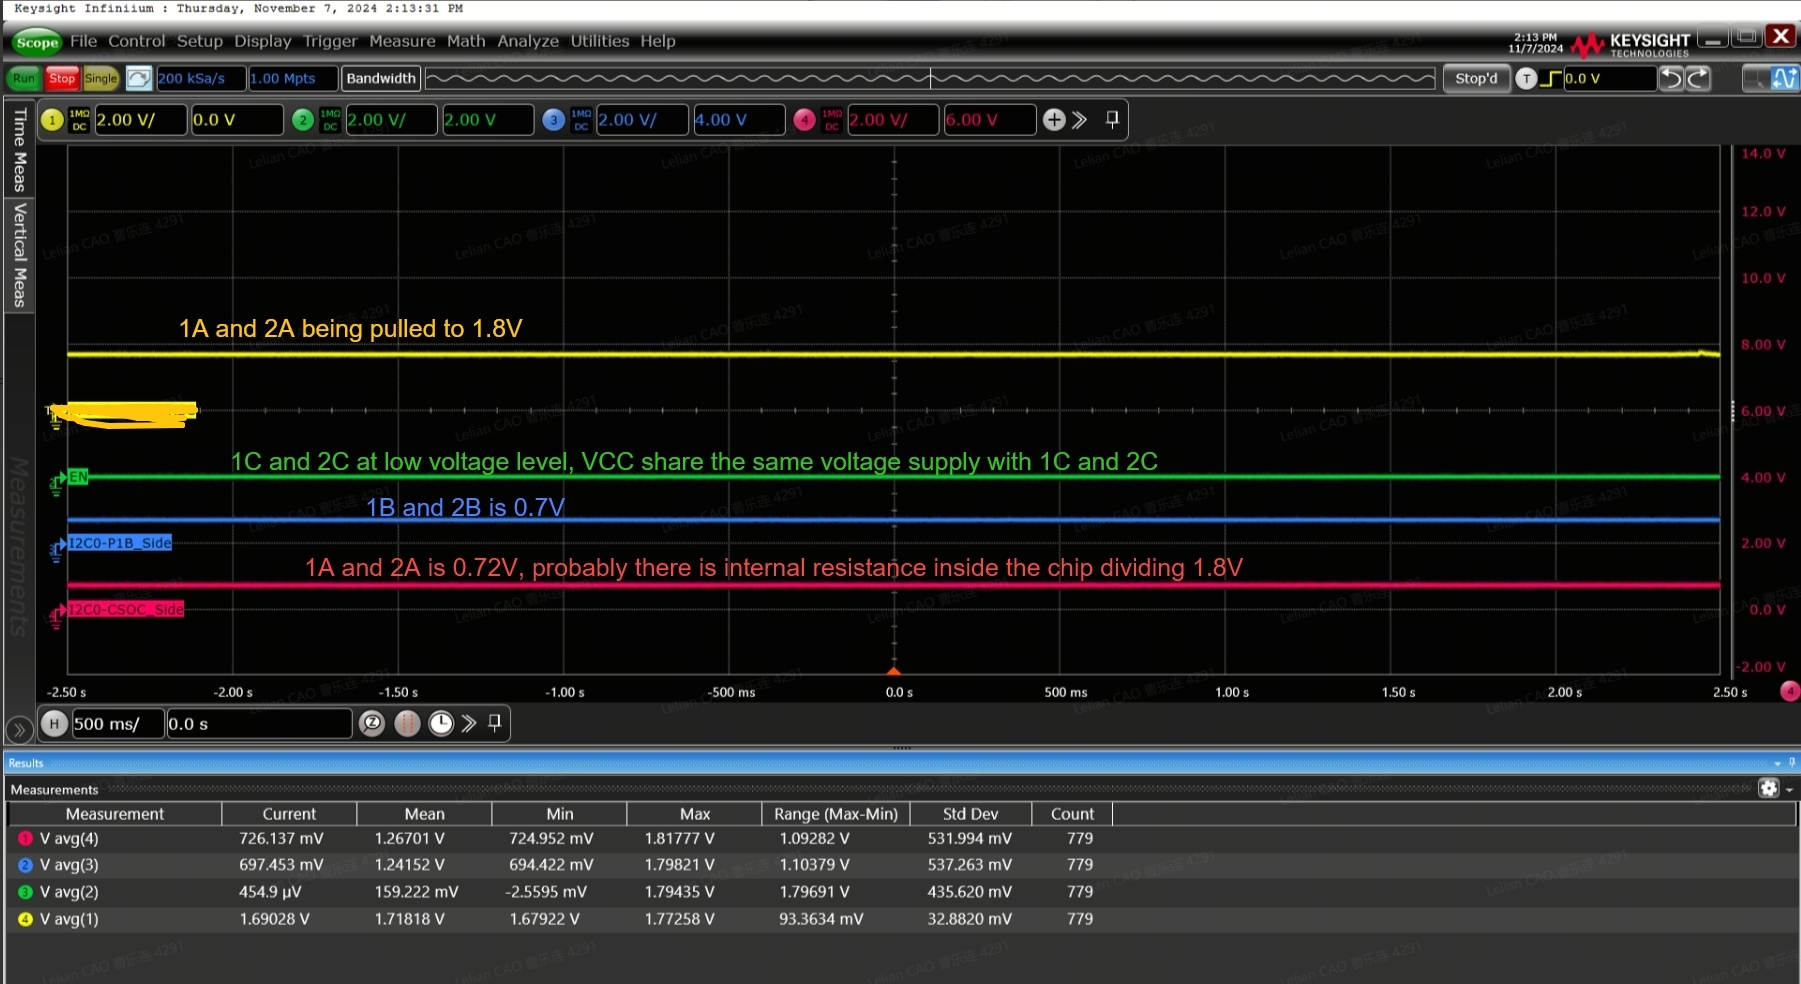
Task: Pin the horizontal toolbar
Action: tap(494, 722)
